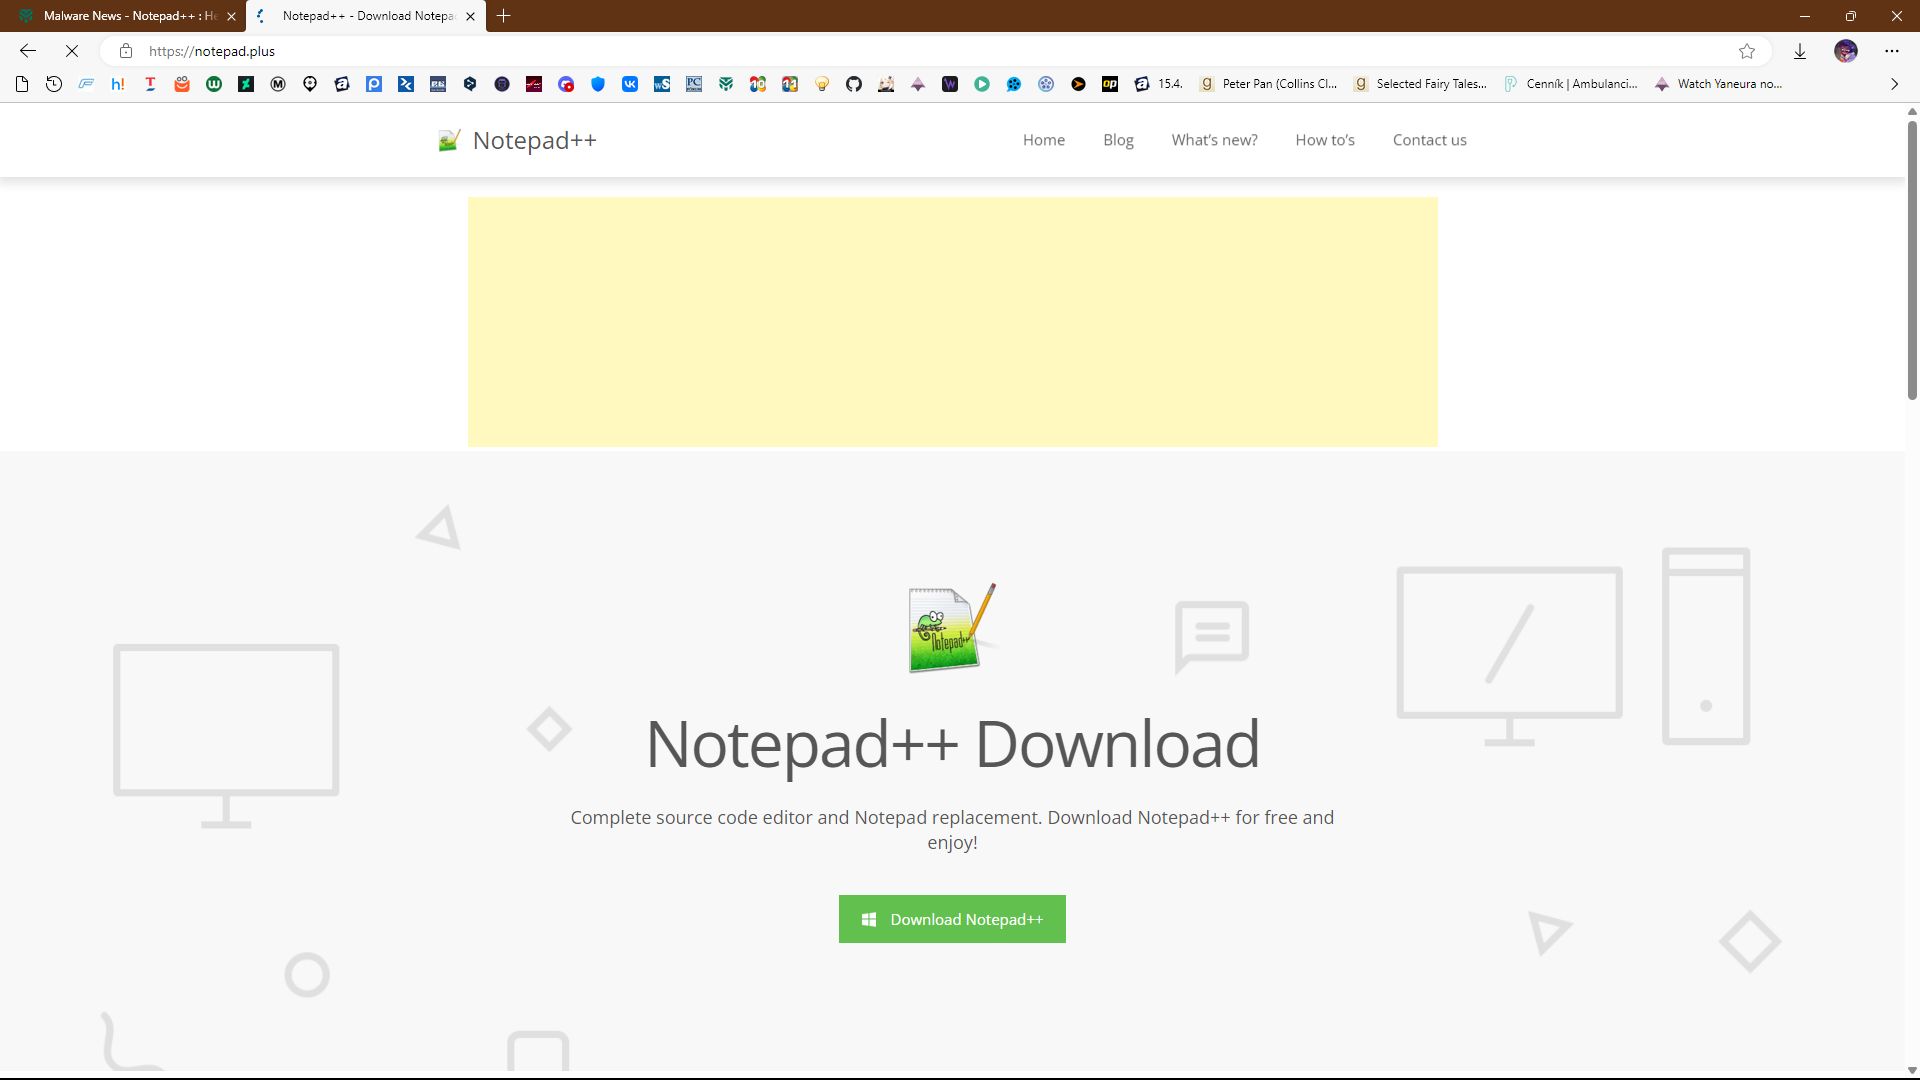The width and height of the screenshot is (1920, 1080).
Task: Click the 'Complete source code editor' description text
Action: pos(952,830)
